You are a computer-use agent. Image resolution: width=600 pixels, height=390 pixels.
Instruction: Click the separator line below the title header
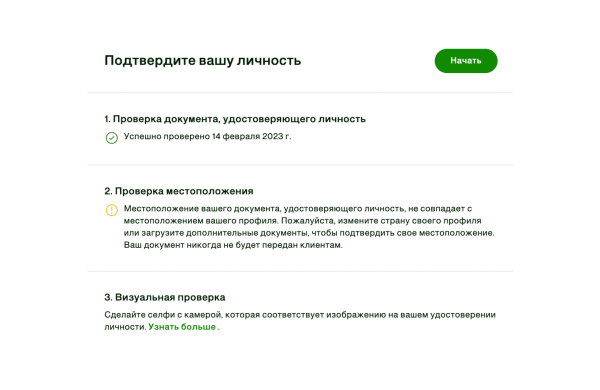click(300, 92)
